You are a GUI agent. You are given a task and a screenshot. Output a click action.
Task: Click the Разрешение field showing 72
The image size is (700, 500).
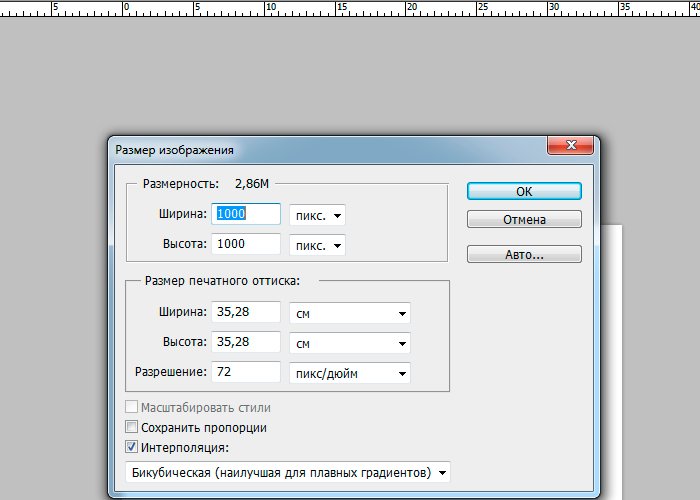246,372
